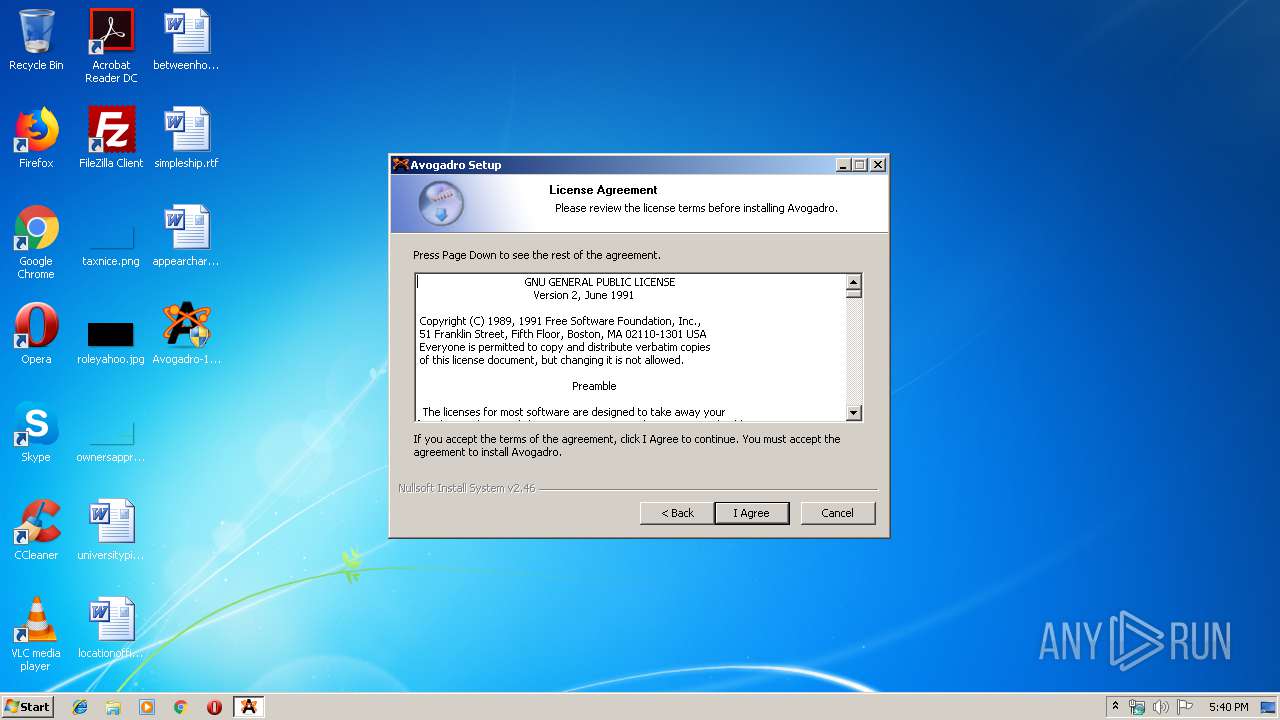Launch the CCleaner desktop shortcut
The width and height of the screenshot is (1280, 720).
point(36,530)
